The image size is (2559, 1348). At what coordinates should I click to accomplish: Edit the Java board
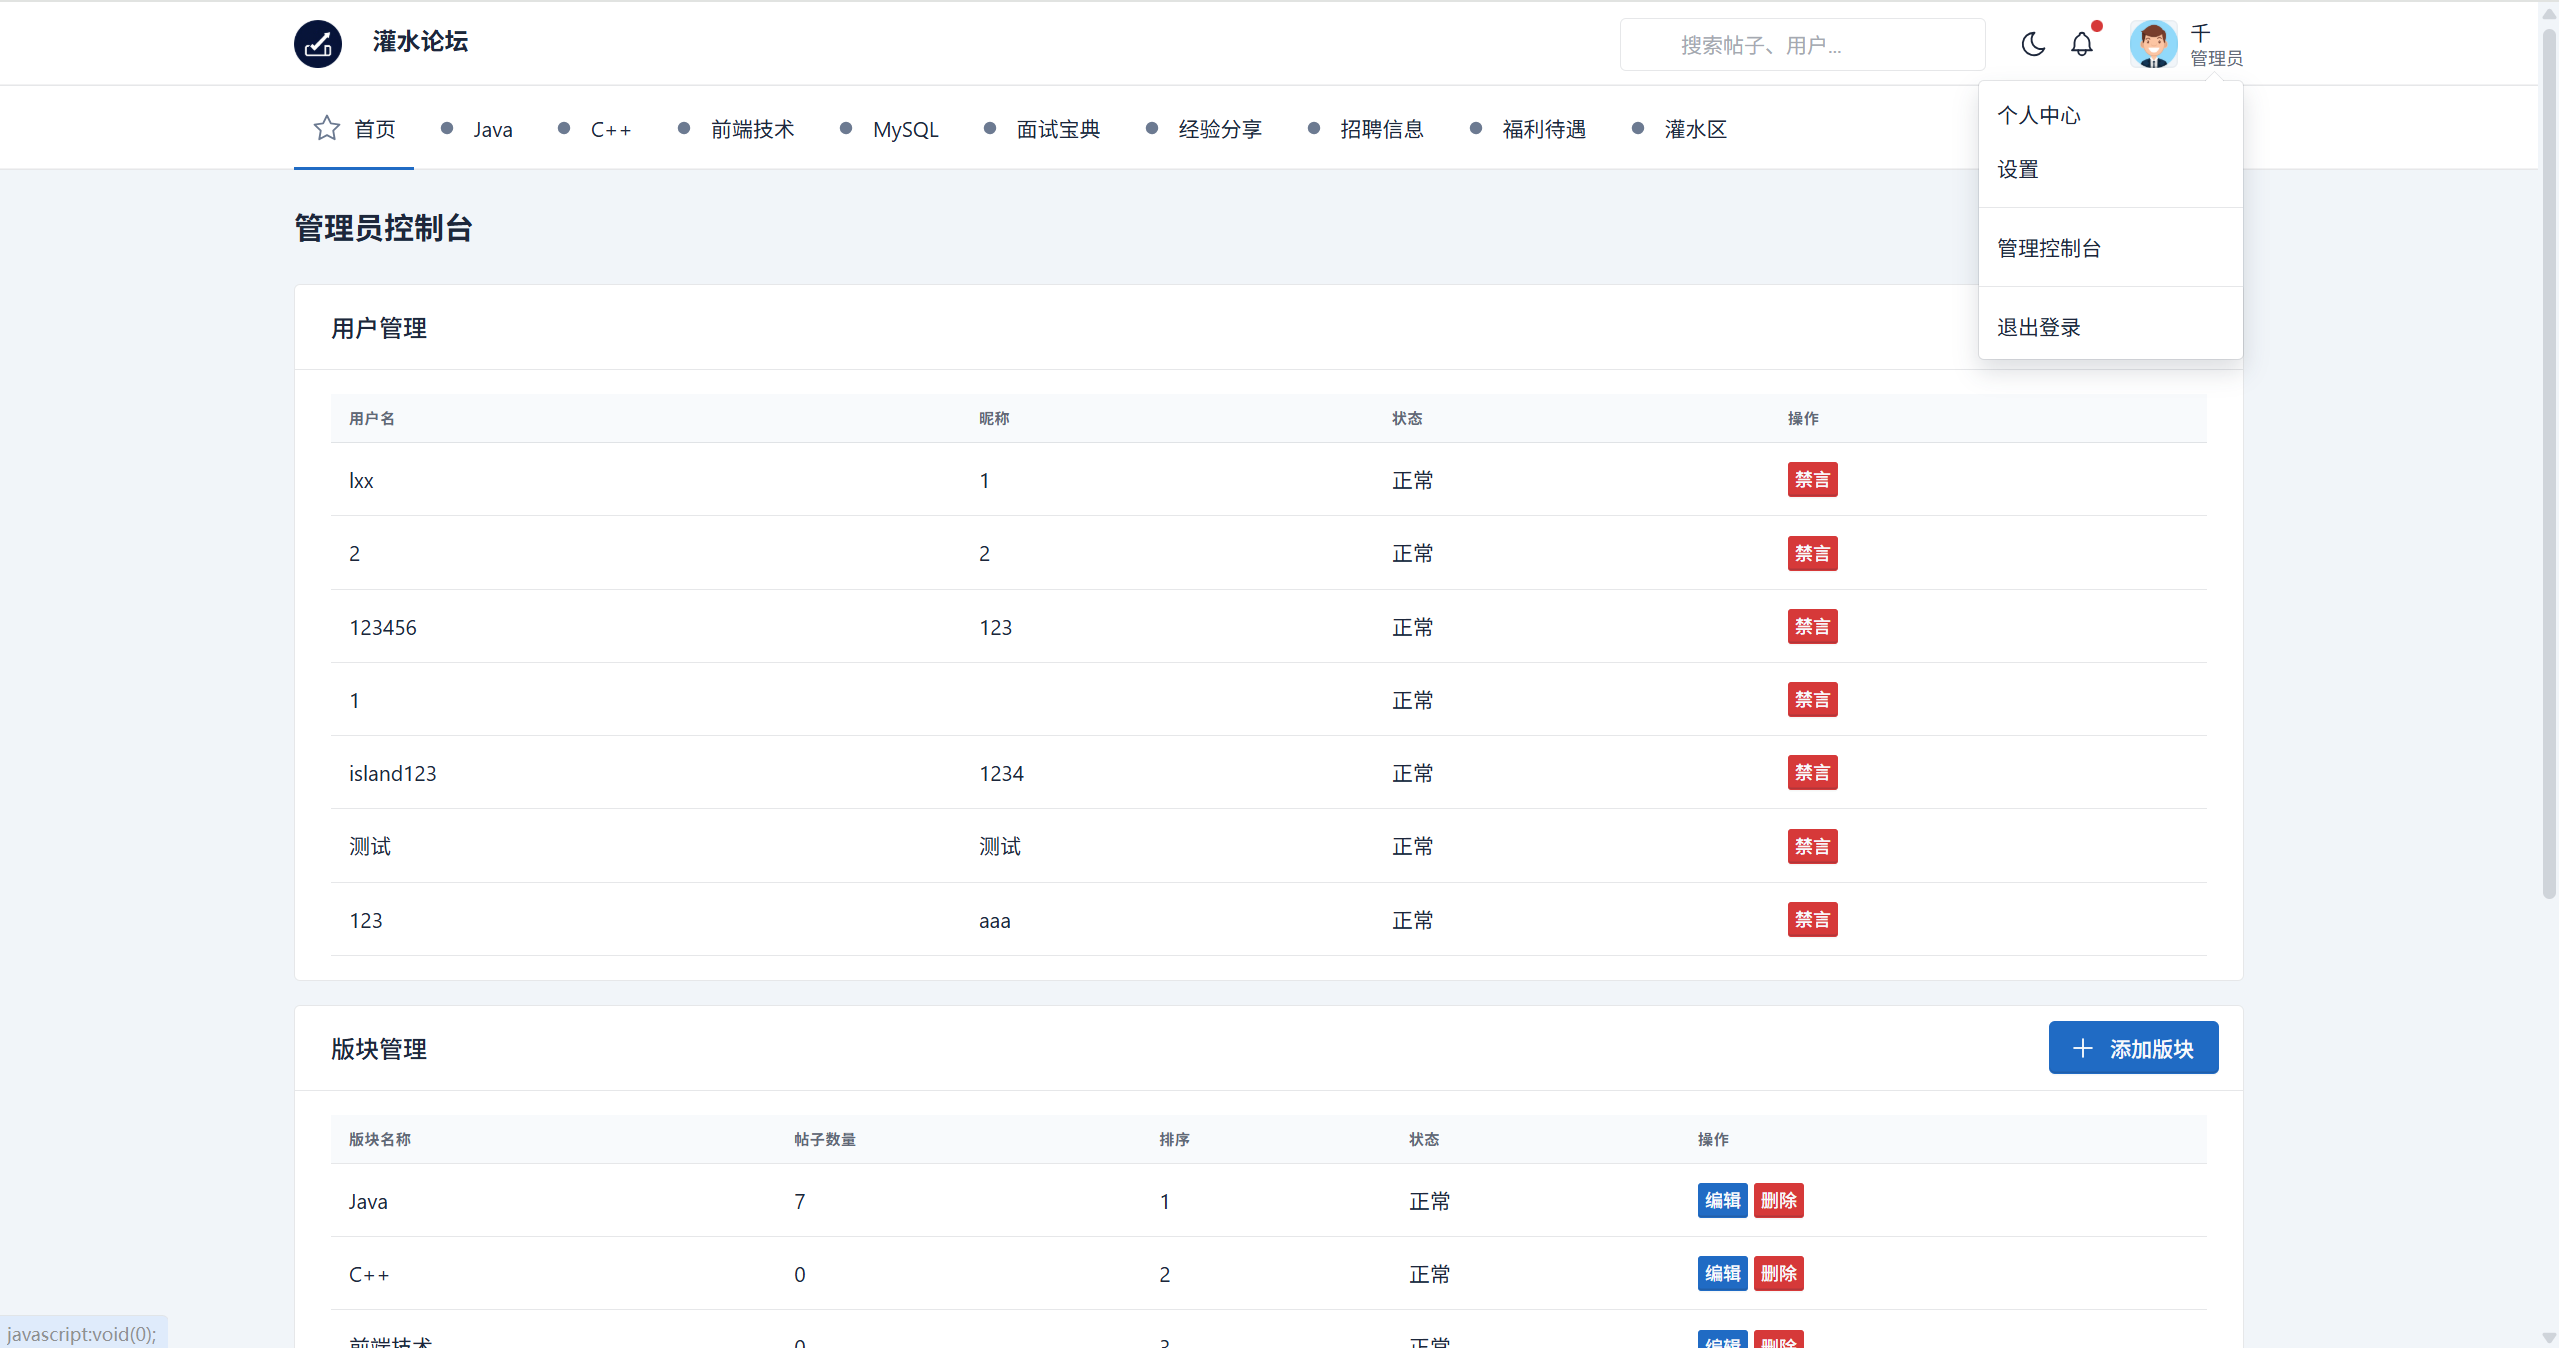coord(1722,1201)
